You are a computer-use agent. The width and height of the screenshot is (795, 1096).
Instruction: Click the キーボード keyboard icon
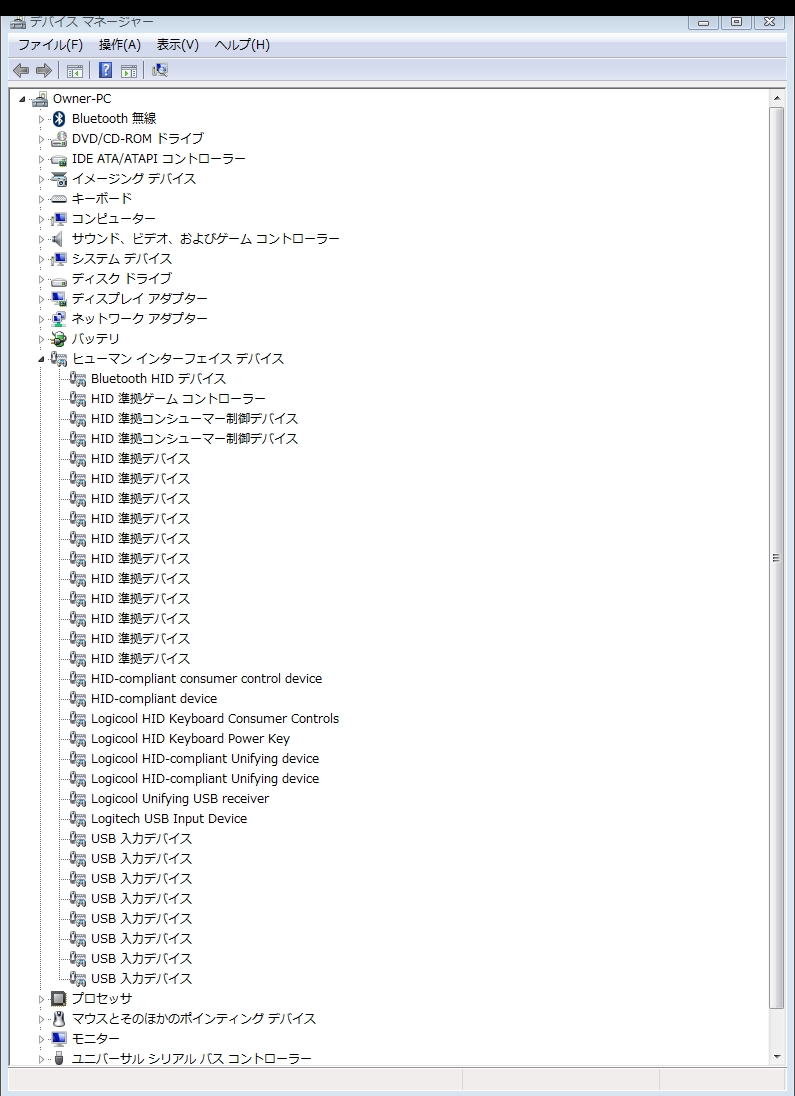click(59, 199)
